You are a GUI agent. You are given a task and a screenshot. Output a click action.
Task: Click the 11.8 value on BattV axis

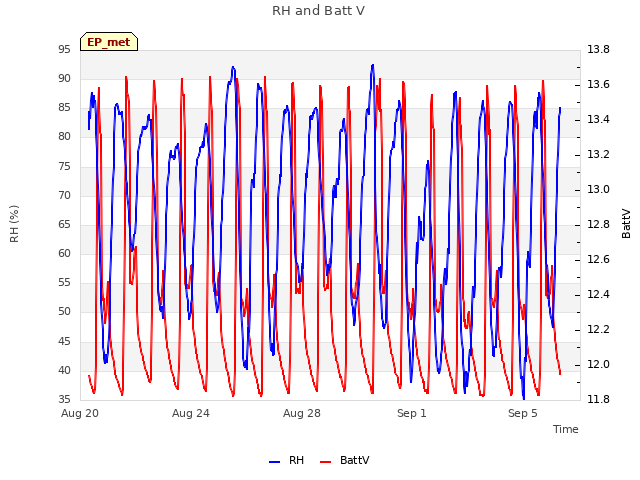(598, 399)
